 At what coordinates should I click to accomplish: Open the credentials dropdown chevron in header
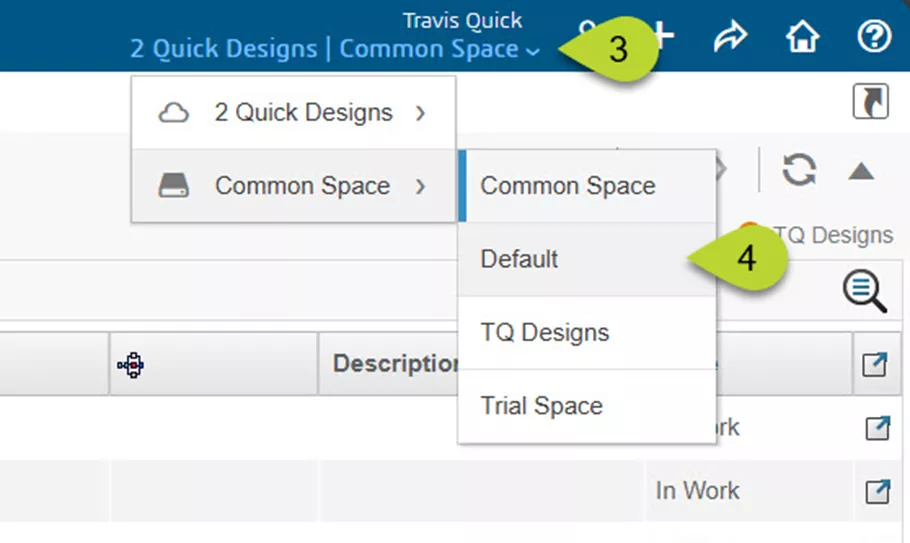[533, 51]
